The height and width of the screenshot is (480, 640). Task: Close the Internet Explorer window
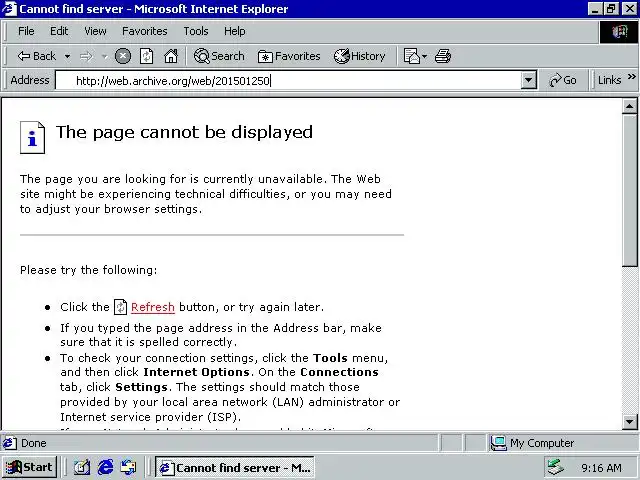(x=629, y=9)
